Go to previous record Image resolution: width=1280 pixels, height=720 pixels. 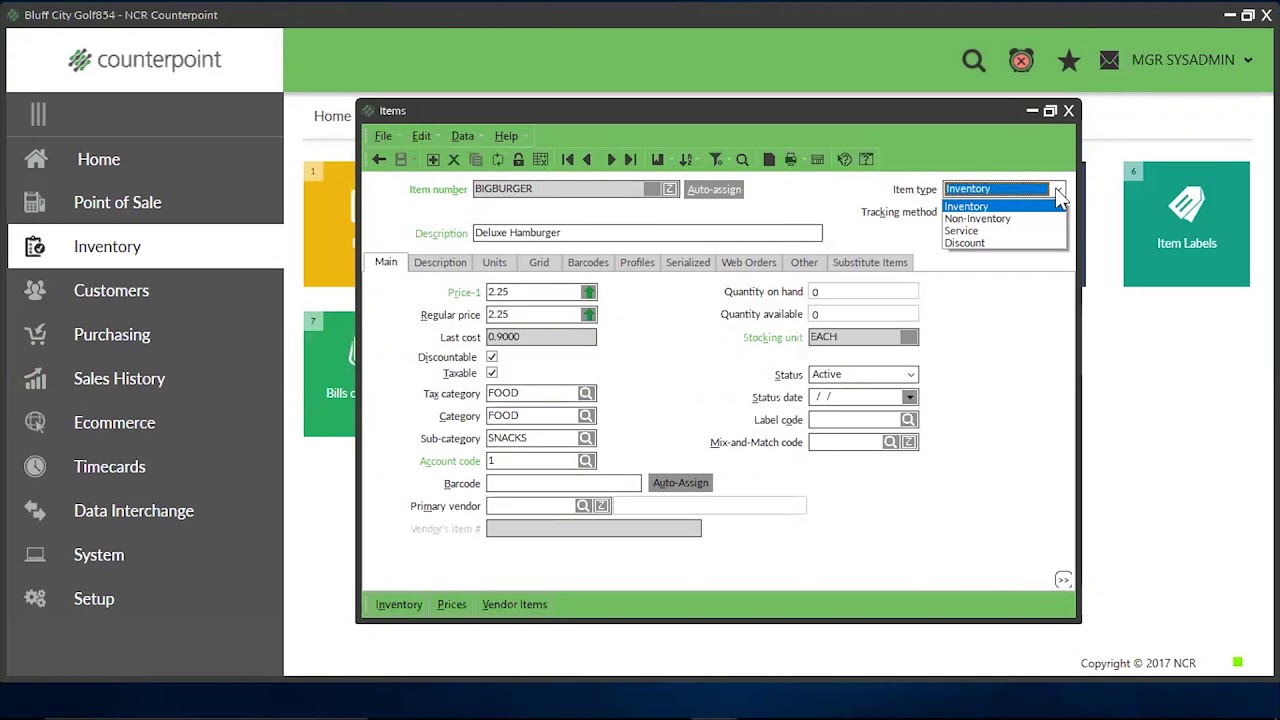pyautogui.click(x=587, y=160)
